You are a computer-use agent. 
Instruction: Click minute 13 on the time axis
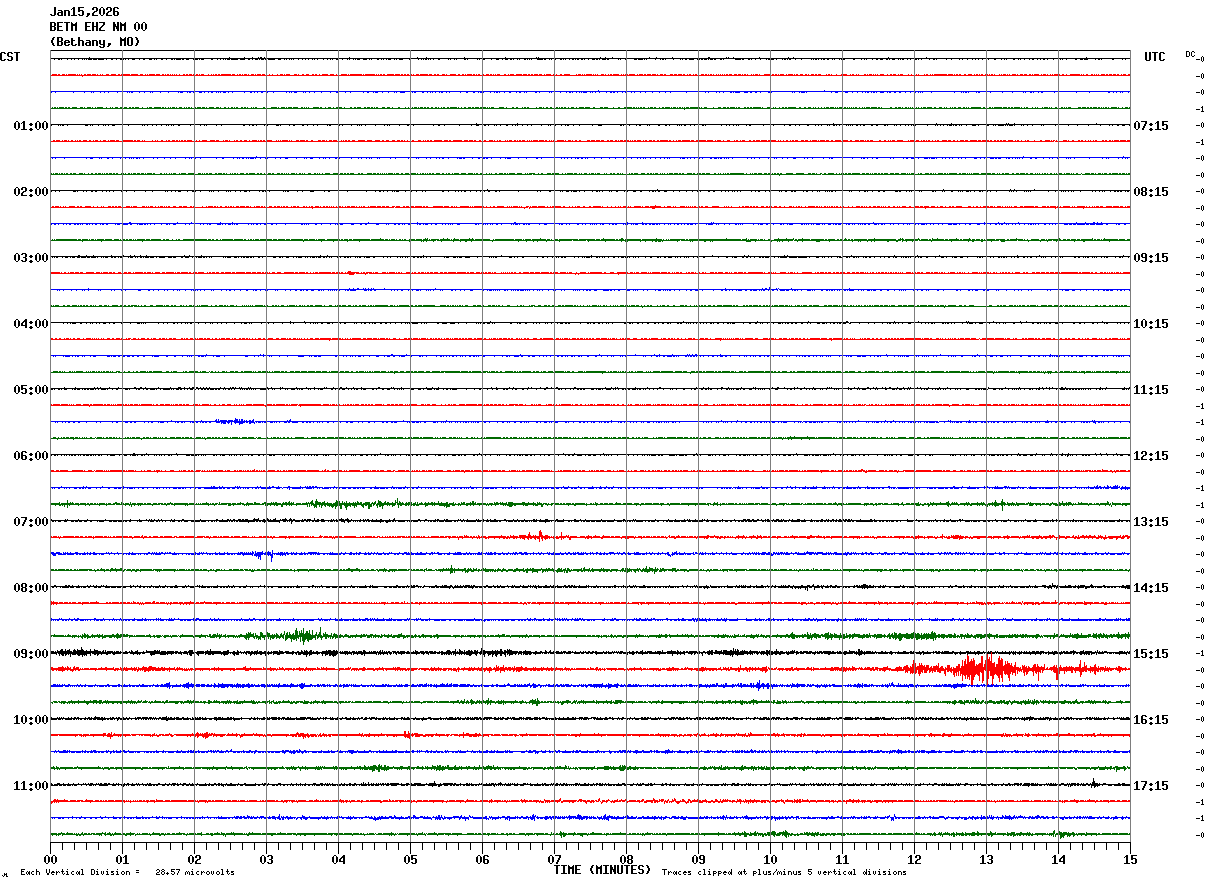[986, 859]
